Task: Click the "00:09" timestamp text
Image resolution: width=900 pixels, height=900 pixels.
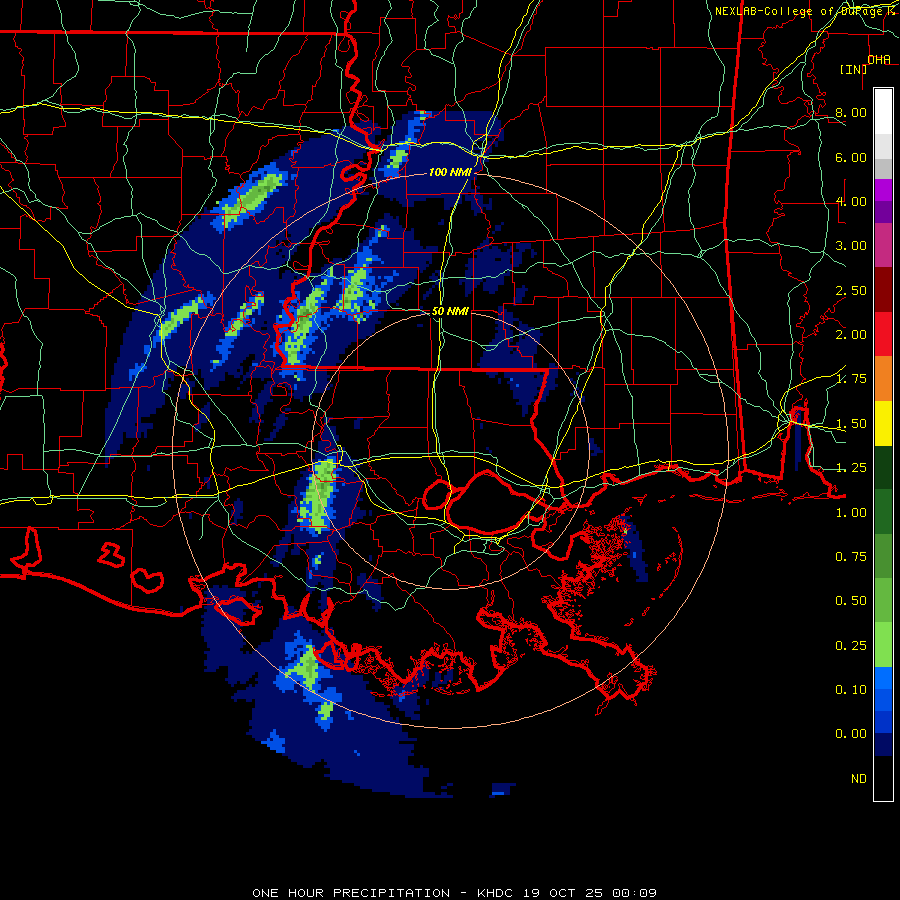Action: click(634, 893)
